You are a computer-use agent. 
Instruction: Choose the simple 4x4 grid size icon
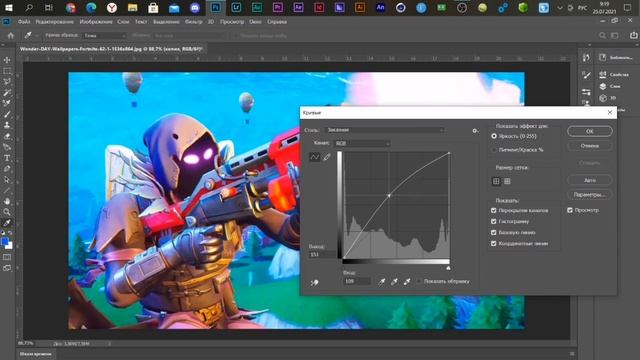pyautogui.click(x=496, y=181)
